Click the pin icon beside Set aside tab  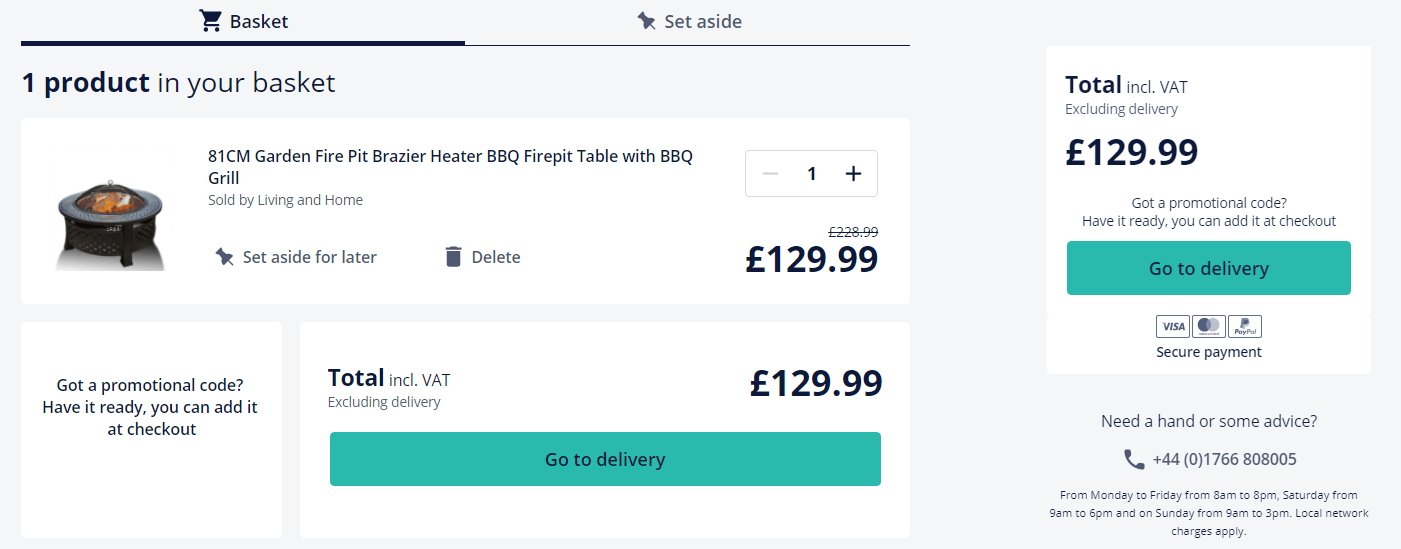(647, 21)
